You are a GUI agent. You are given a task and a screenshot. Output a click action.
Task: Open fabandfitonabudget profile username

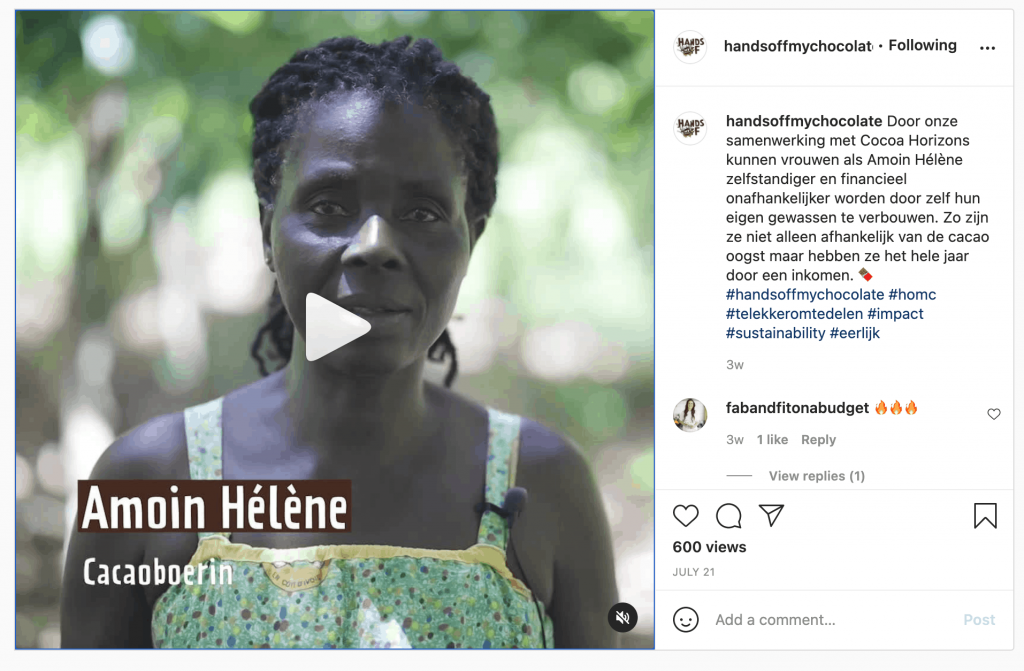click(797, 408)
